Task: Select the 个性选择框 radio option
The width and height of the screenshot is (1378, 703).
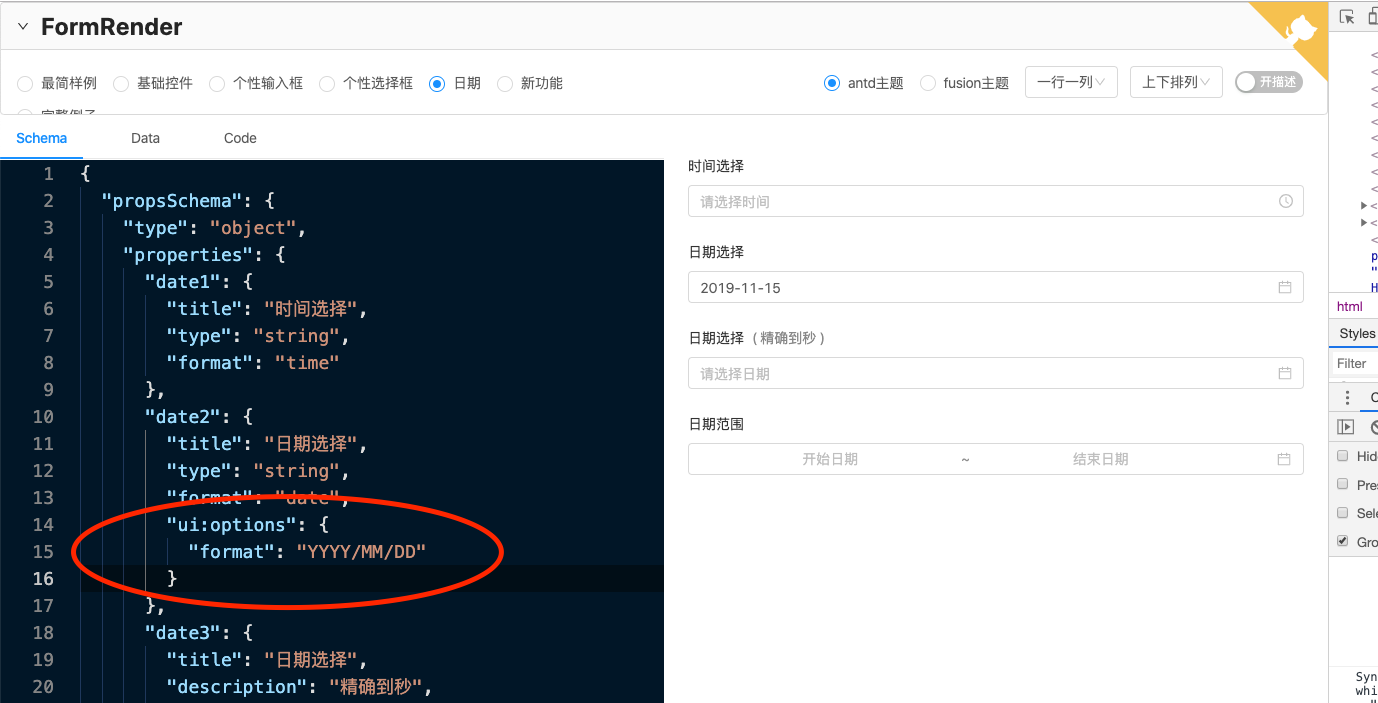Action: (327, 84)
